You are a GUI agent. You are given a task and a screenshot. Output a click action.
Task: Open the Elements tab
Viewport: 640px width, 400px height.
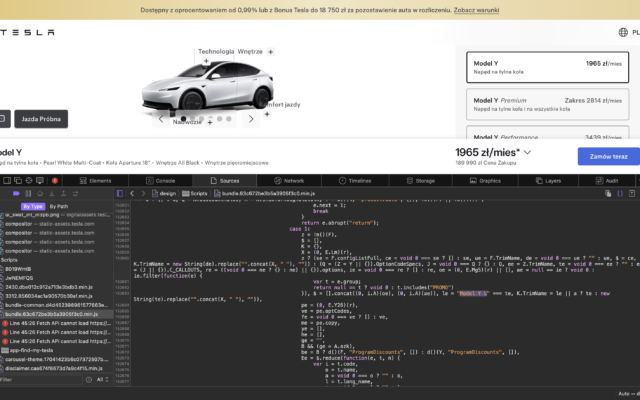point(96,180)
